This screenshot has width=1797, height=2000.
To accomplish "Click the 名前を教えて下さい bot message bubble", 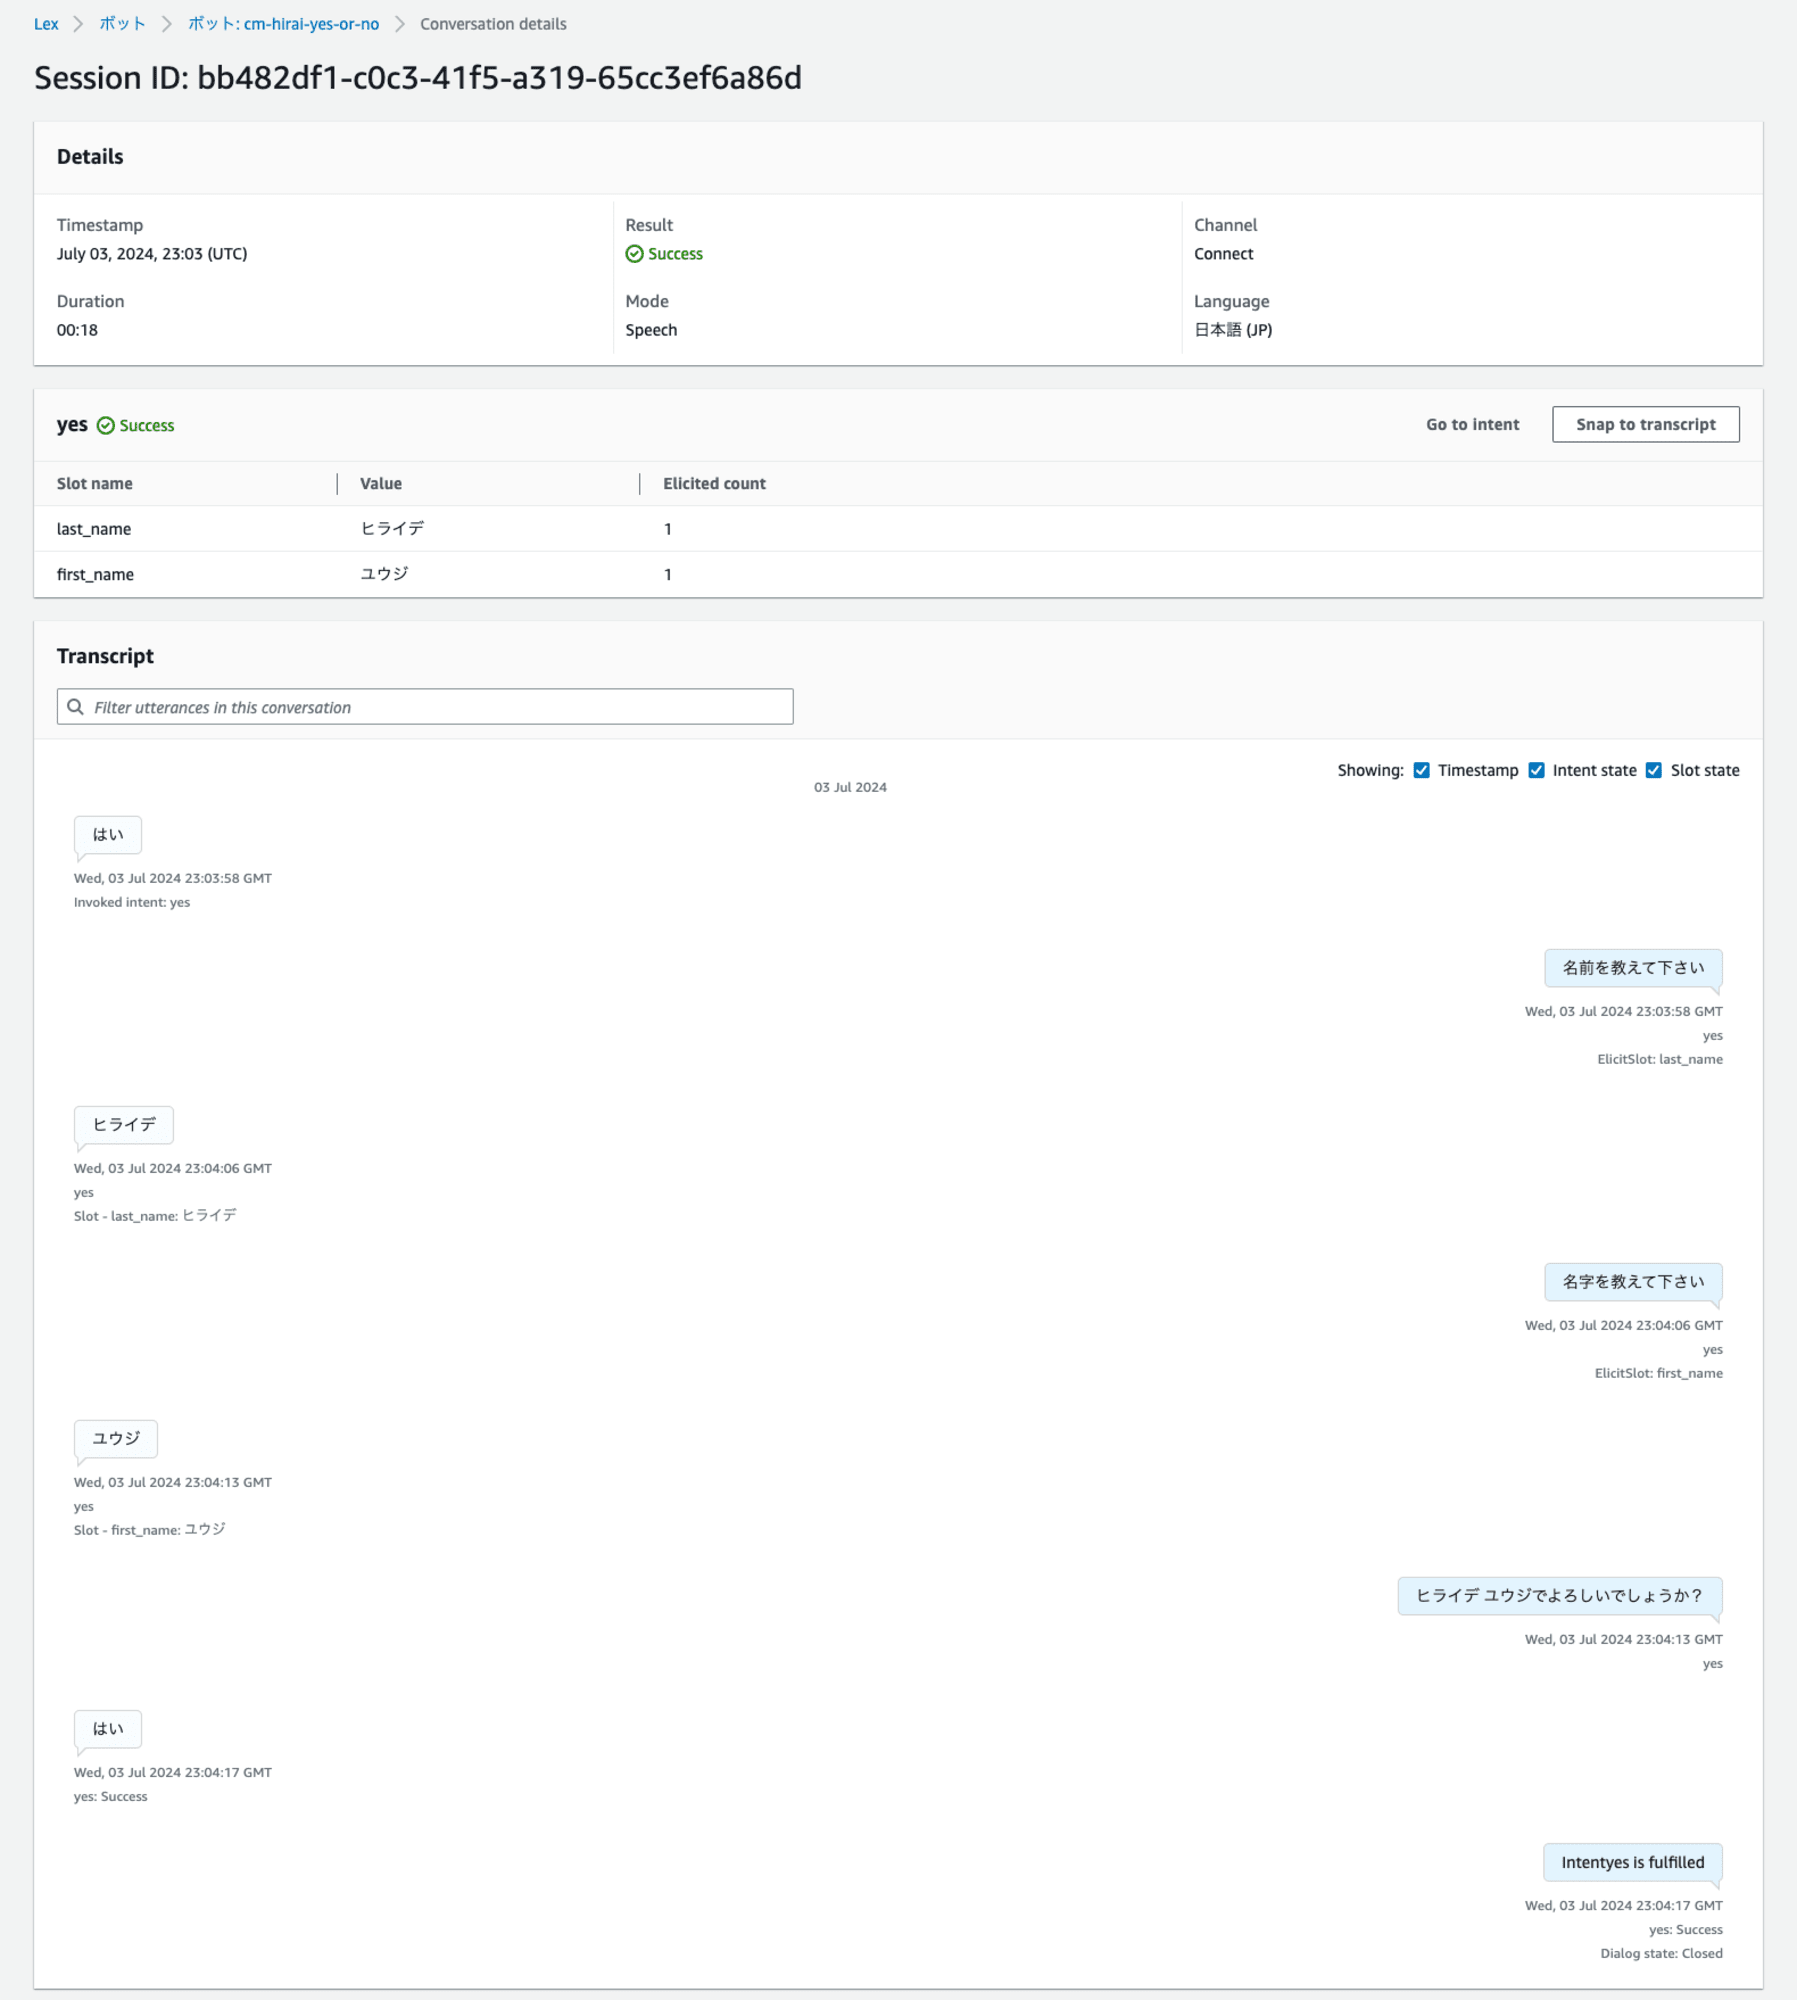I will click(1633, 968).
